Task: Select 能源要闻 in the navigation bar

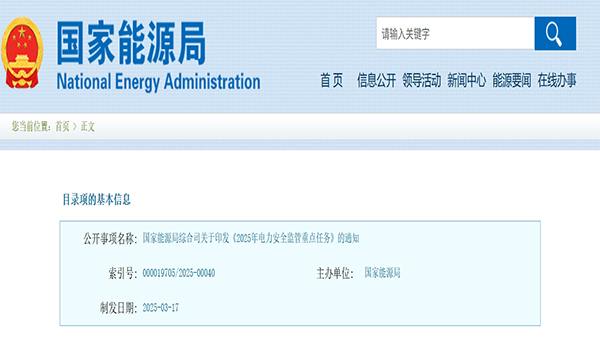Action: [512, 80]
